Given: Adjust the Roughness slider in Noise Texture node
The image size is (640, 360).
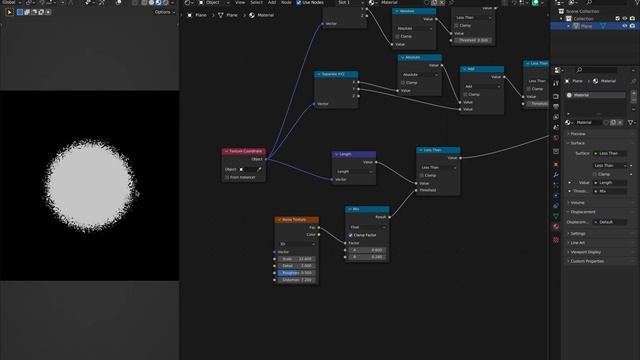Looking at the screenshot, I should click(x=297, y=273).
